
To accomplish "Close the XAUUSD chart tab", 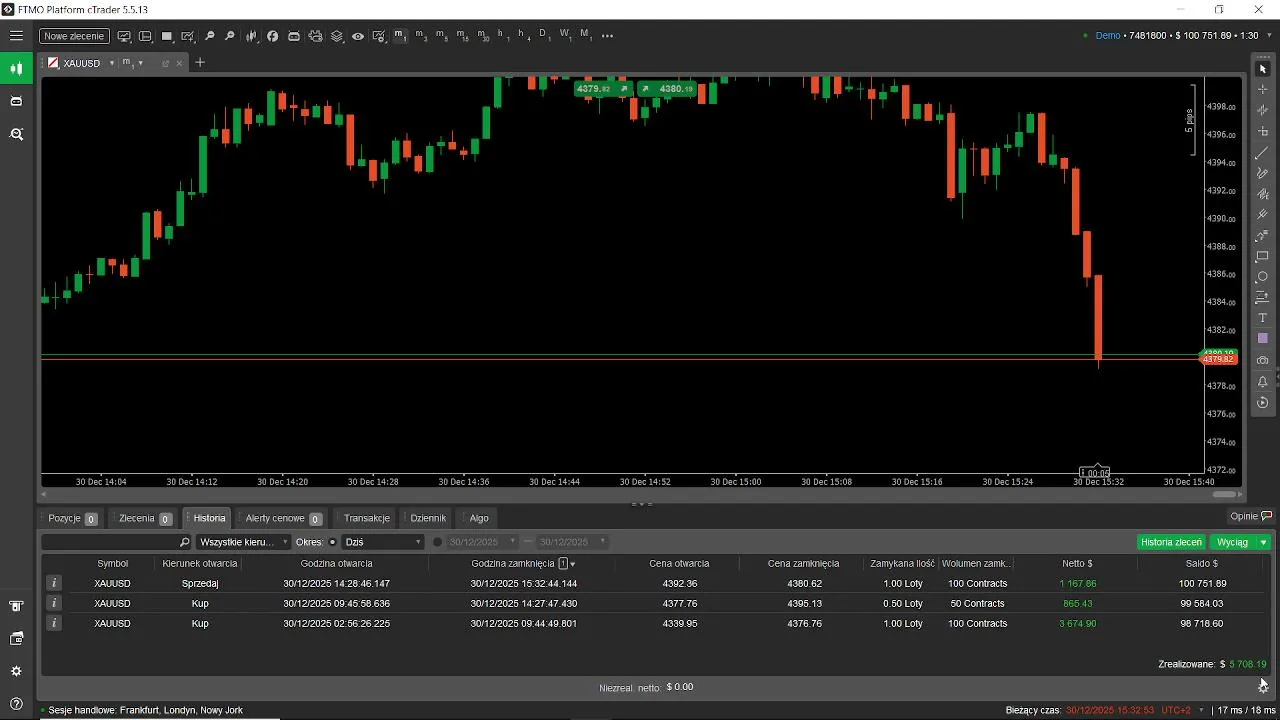I will coord(179,63).
